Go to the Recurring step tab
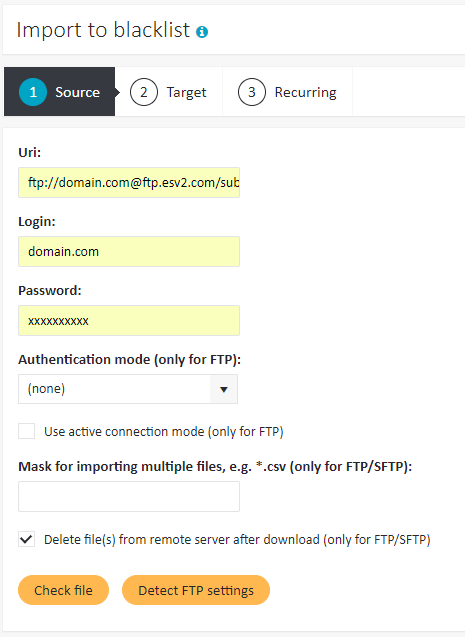This screenshot has height=637, width=465. coord(288,92)
